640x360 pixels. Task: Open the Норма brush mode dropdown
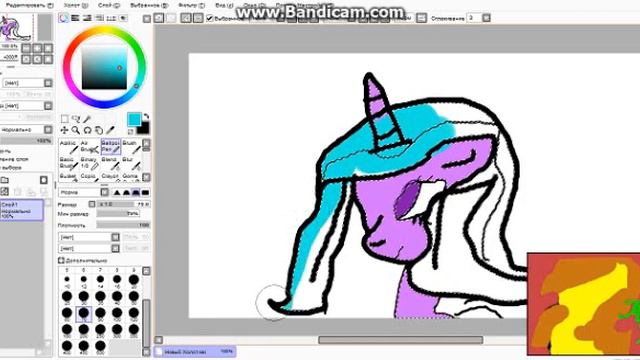coord(84,192)
